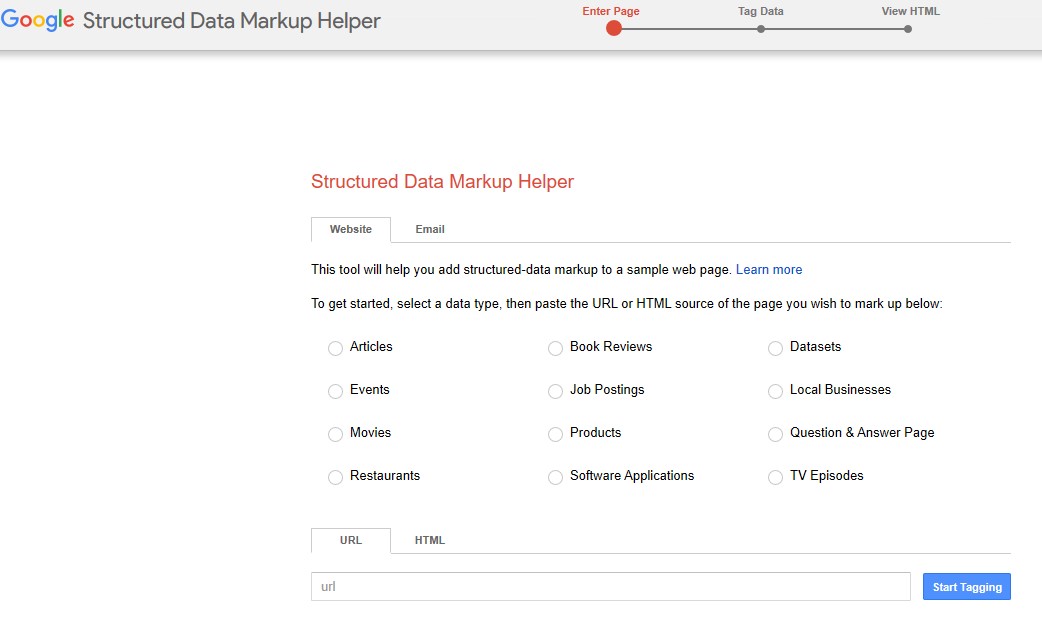The image size is (1042, 622).
Task: Focus the url text field
Action: click(611, 587)
